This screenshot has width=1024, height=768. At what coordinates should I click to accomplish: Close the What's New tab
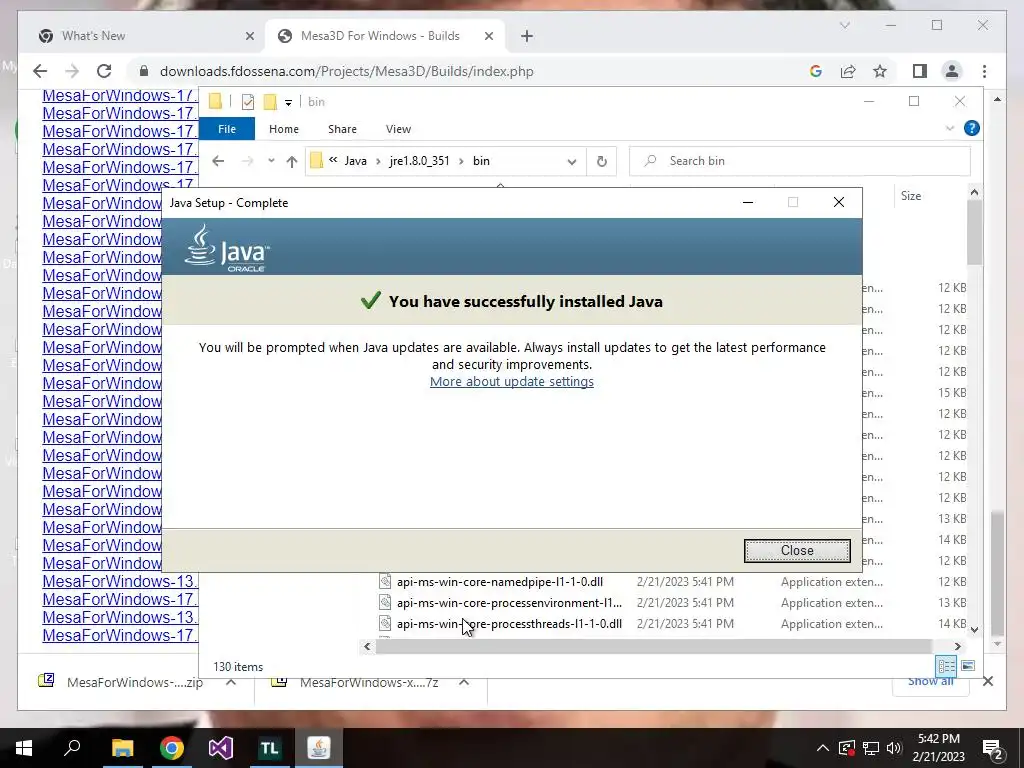coord(249,36)
